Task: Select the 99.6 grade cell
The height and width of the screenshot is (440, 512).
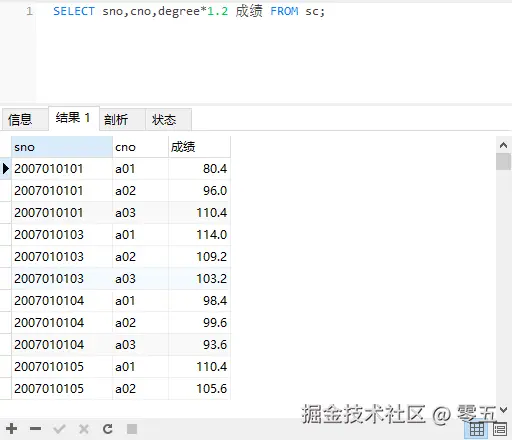Action: 199,323
